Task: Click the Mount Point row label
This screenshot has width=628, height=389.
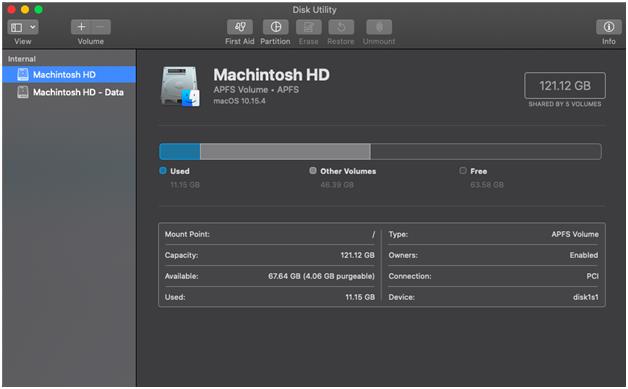Action: coord(187,234)
